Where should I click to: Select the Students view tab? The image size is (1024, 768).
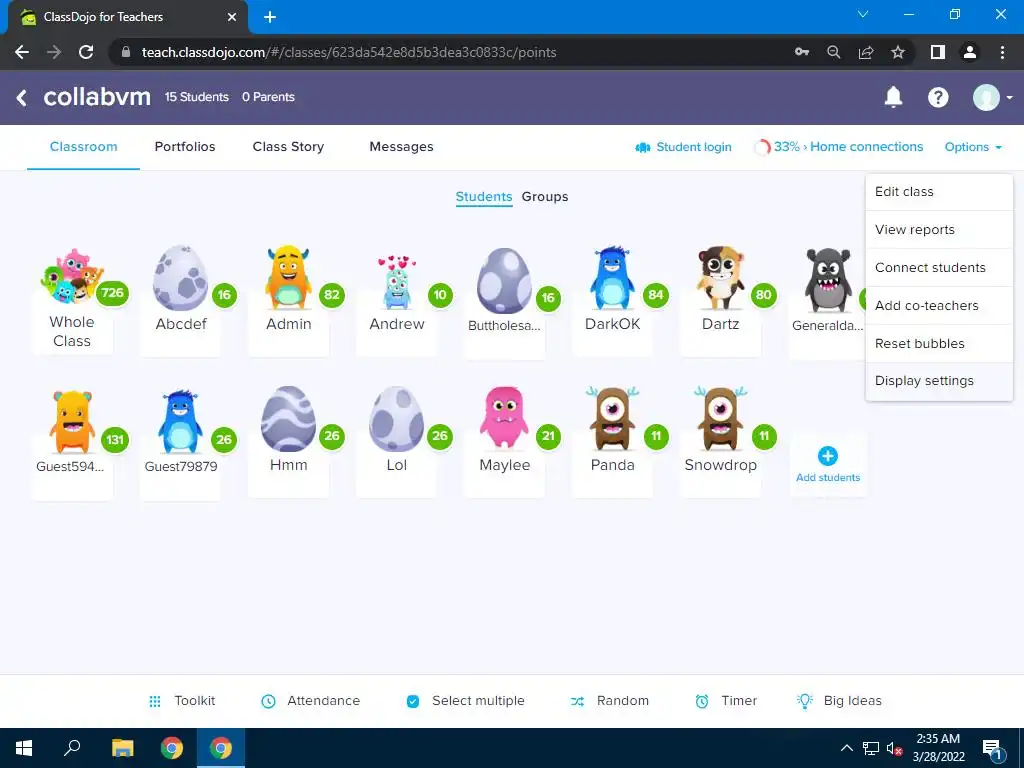484,197
